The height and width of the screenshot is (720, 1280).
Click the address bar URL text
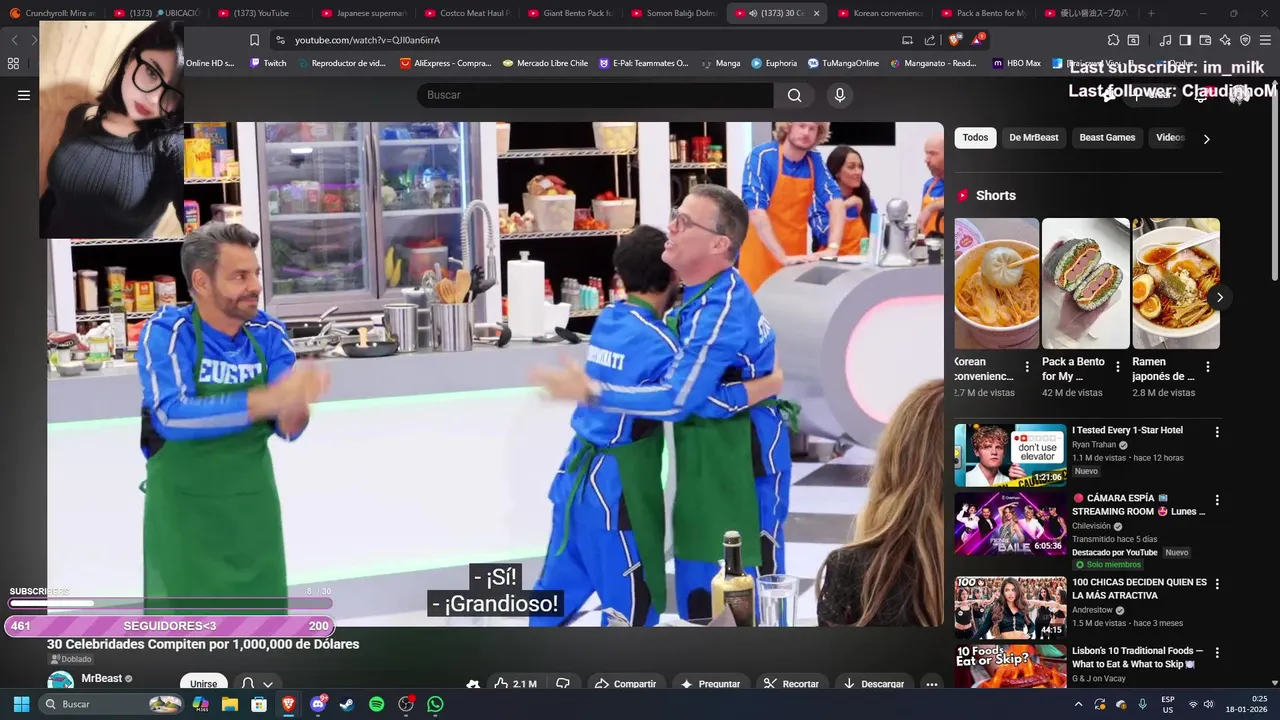[x=367, y=40]
